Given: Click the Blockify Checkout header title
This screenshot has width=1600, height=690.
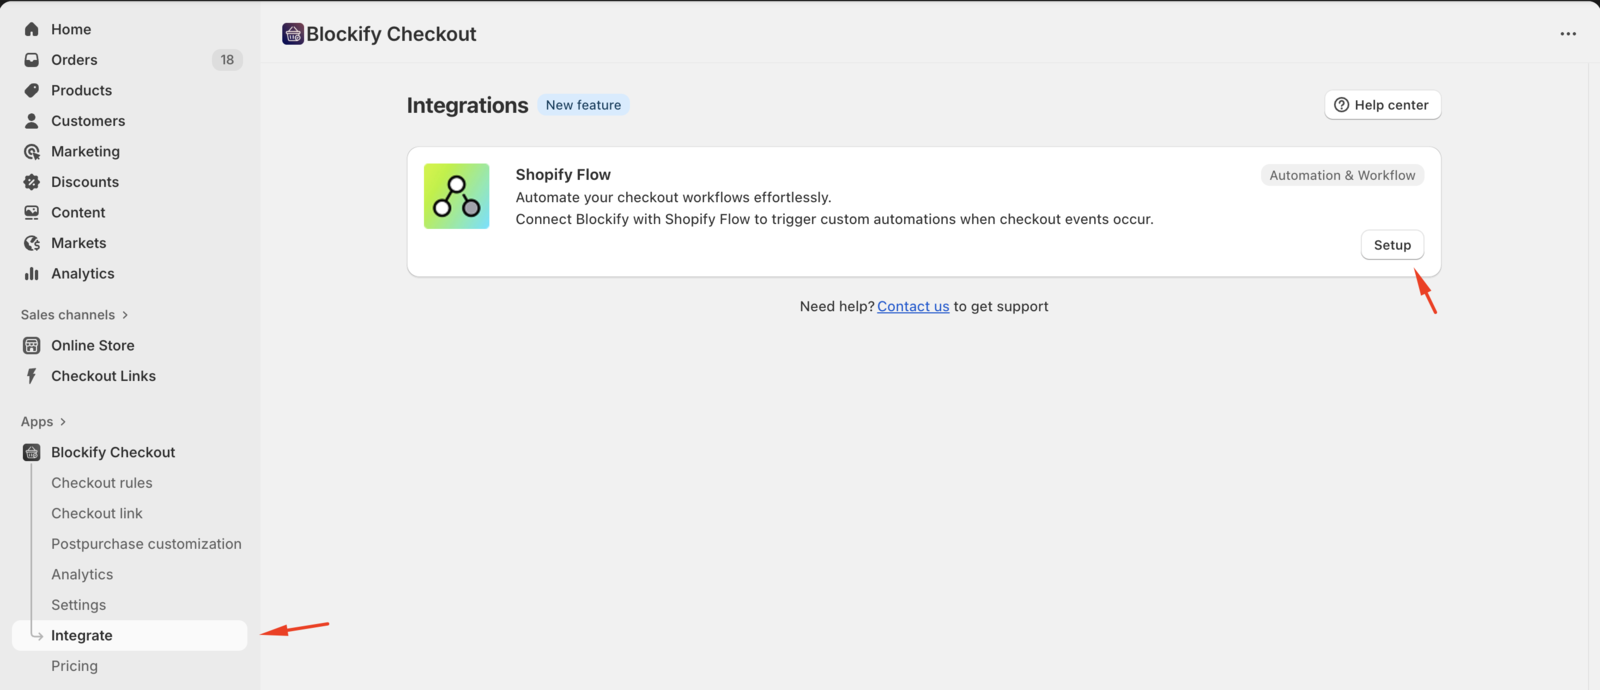Looking at the screenshot, I should [x=391, y=34].
